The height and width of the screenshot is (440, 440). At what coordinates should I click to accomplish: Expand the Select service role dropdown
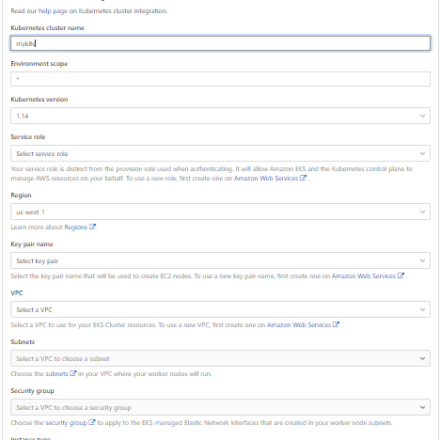click(220, 153)
